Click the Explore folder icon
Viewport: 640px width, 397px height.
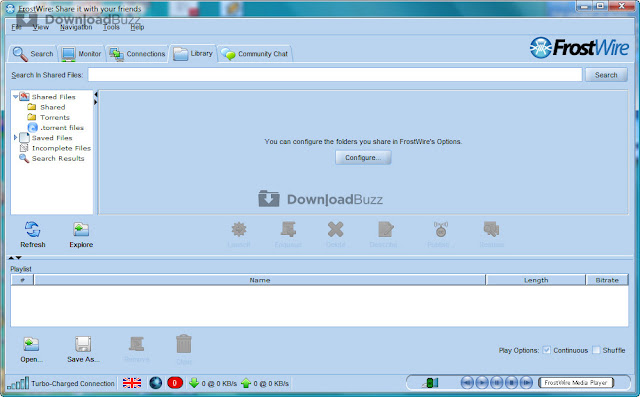81,229
